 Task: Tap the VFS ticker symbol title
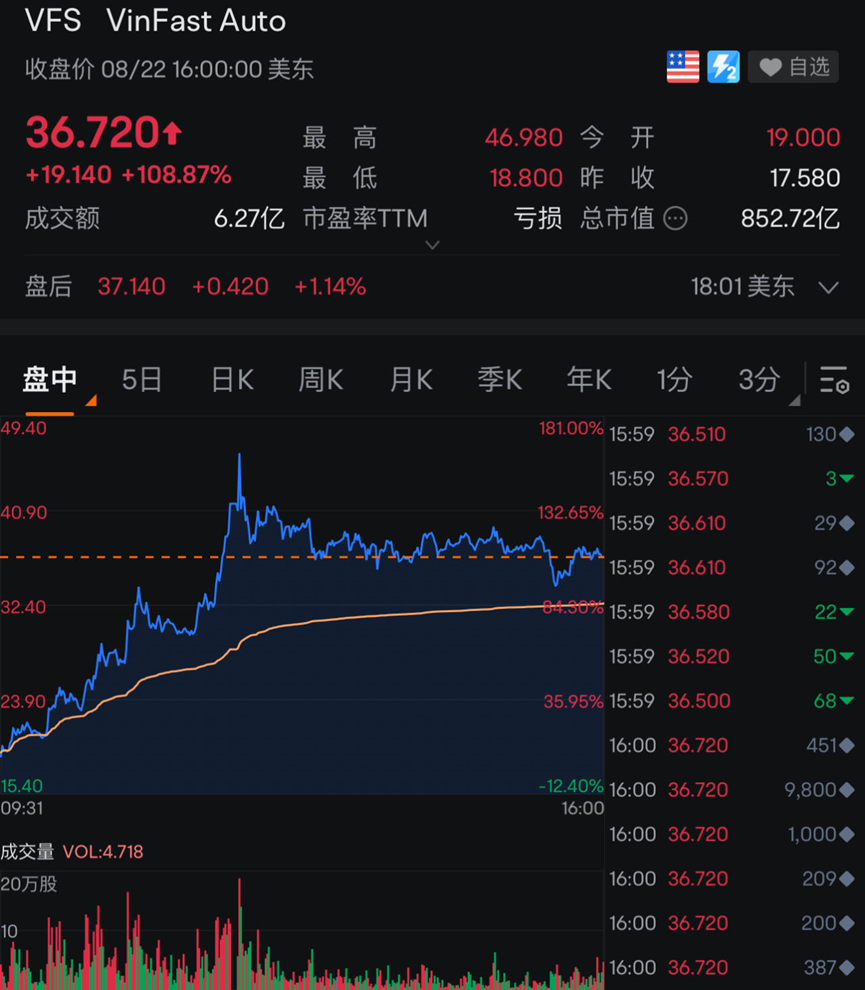pyautogui.click(x=53, y=21)
